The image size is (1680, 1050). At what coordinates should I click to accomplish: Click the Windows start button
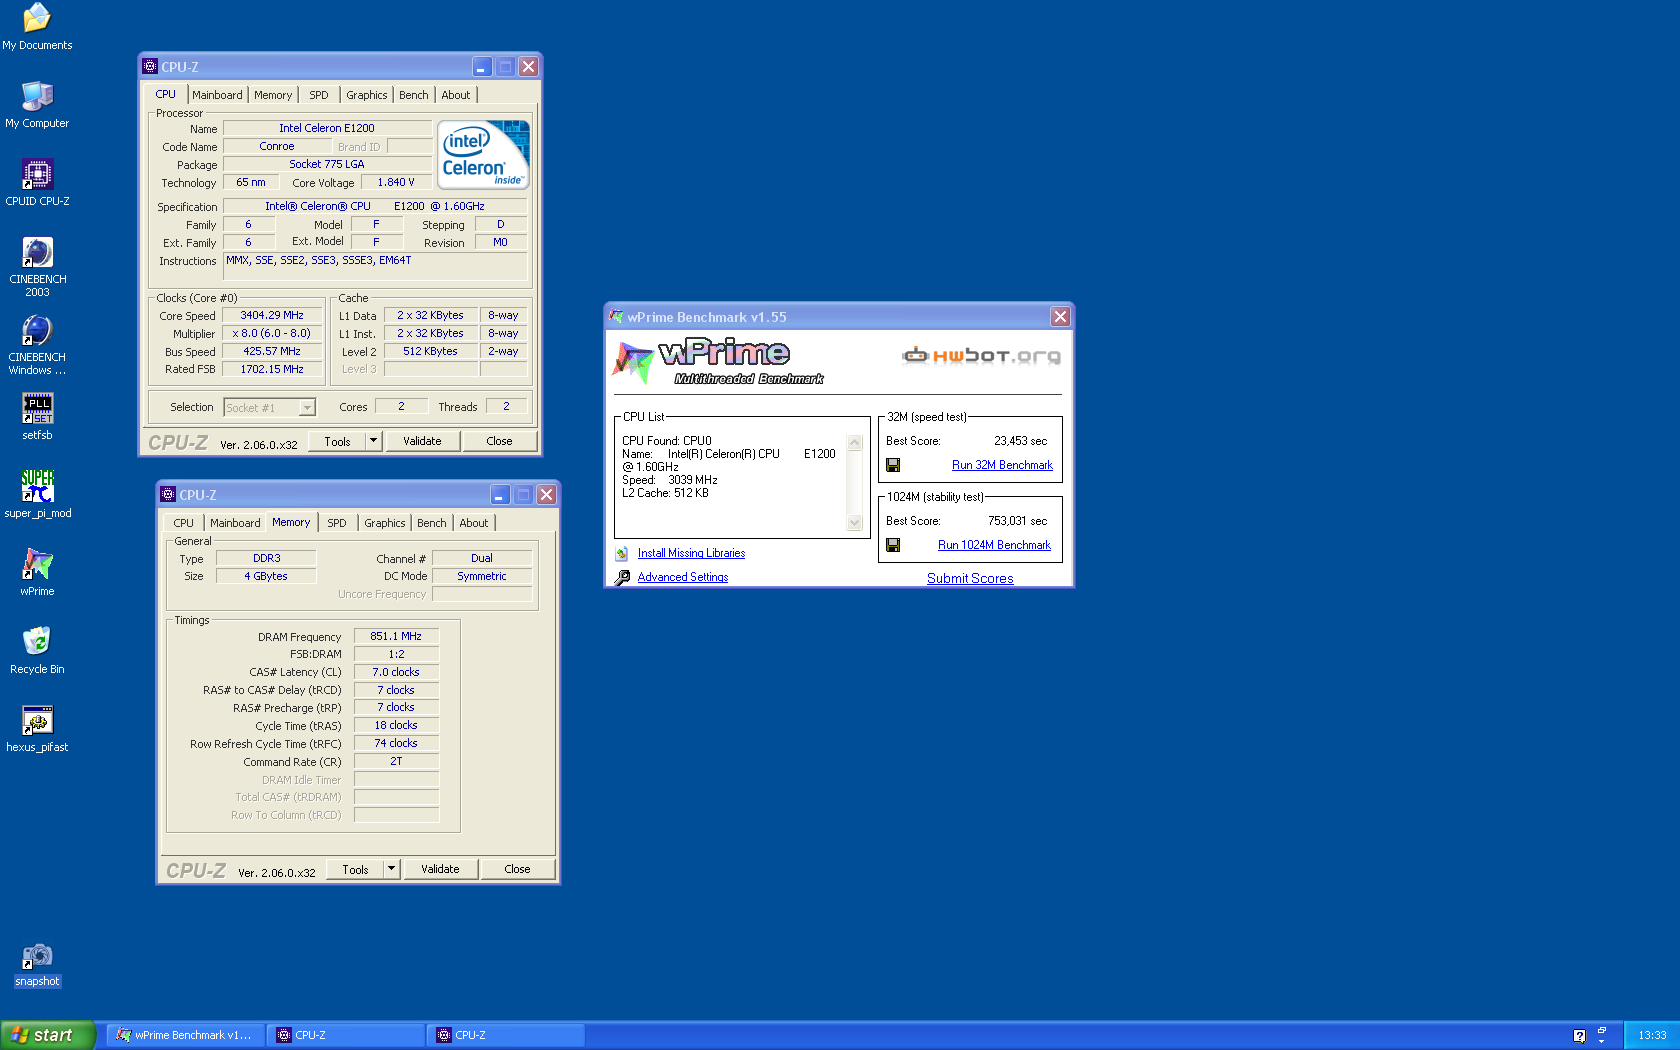pyautogui.click(x=48, y=1035)
